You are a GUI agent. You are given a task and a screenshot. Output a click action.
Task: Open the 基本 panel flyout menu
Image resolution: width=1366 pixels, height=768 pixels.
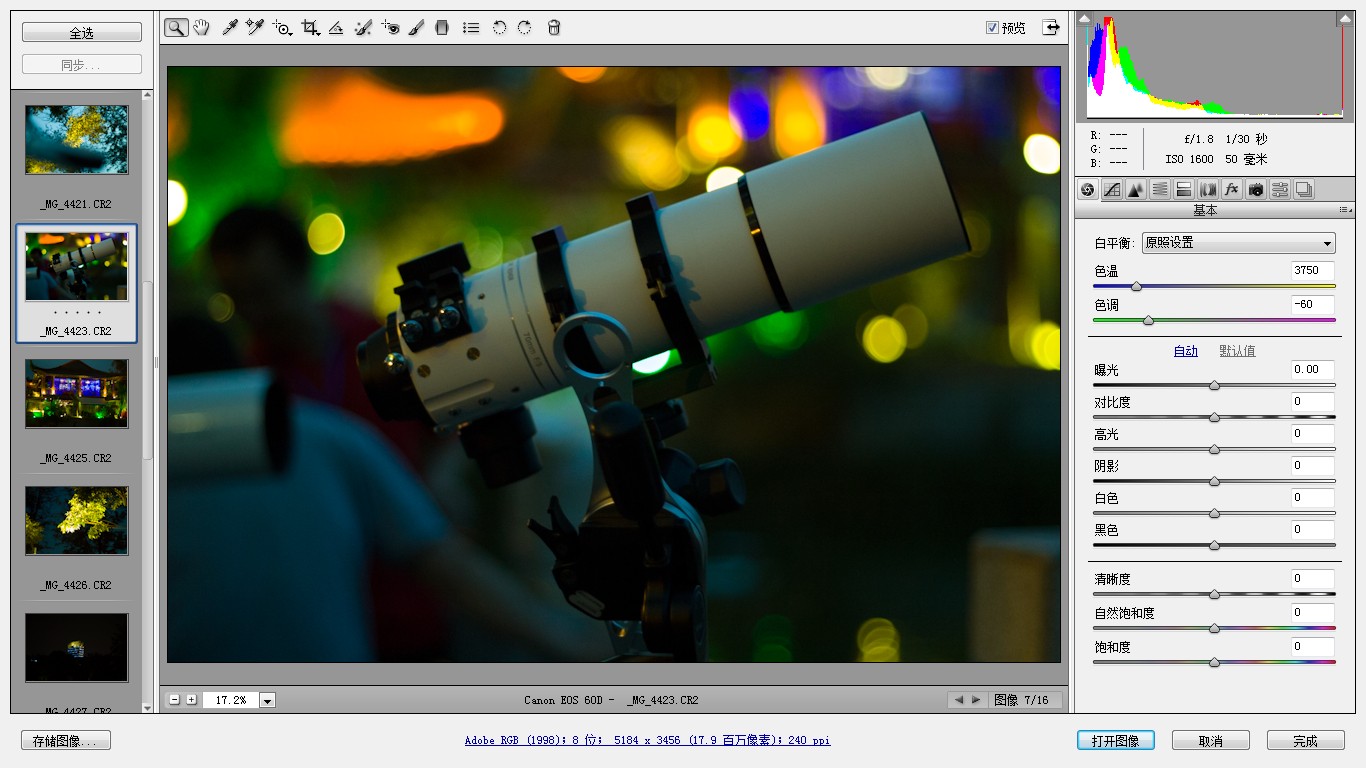coord(1345,210)
